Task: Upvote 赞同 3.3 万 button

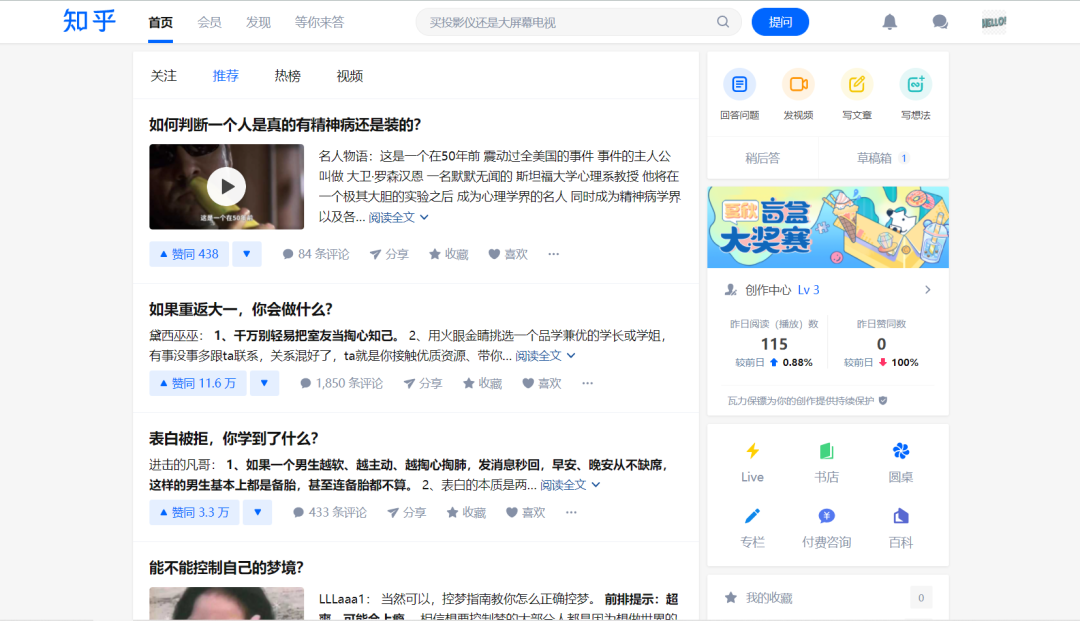Action: tap(194, 512)
